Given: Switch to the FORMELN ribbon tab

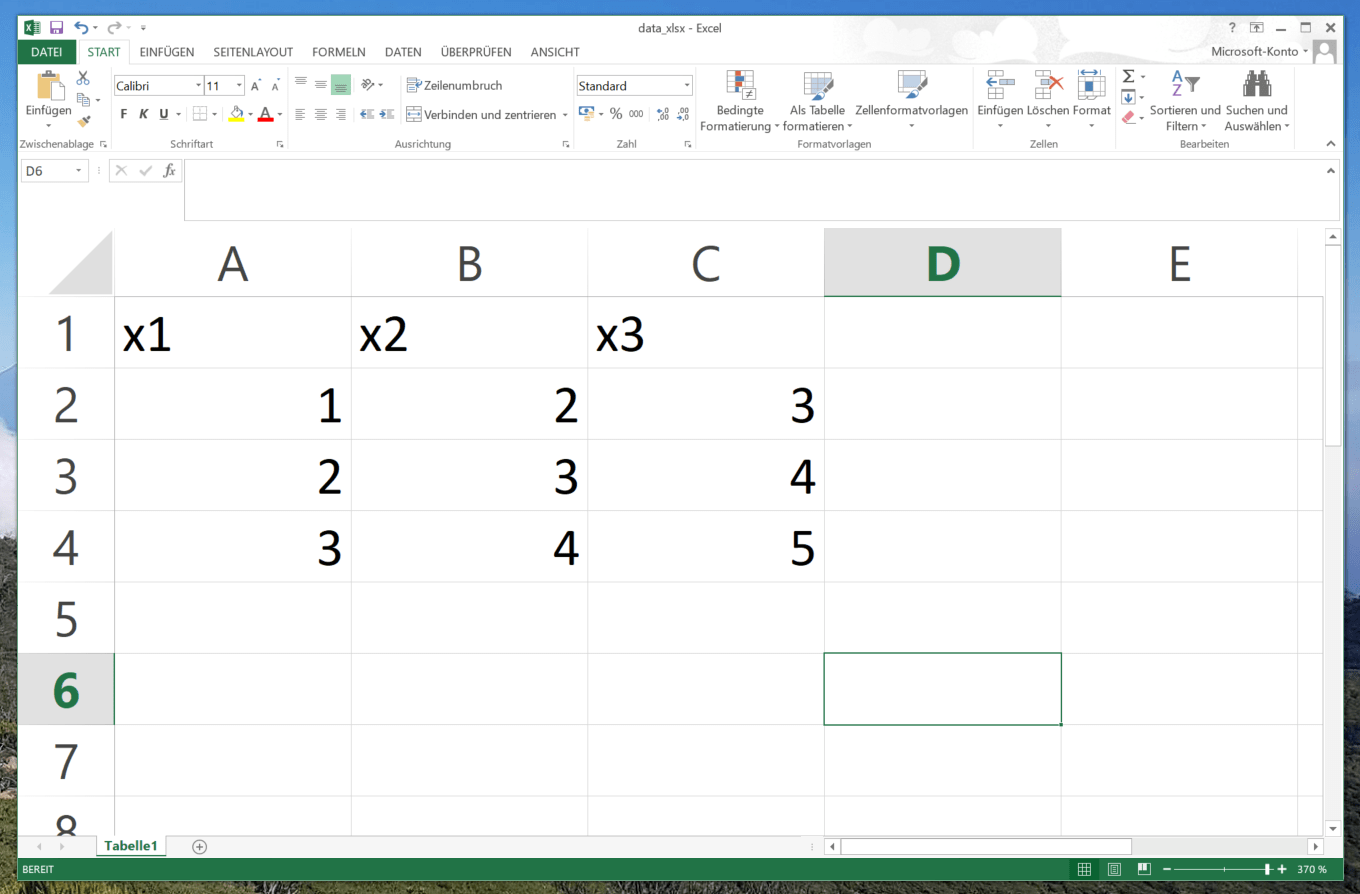Looking at the screenshot, I should [338, 52].
